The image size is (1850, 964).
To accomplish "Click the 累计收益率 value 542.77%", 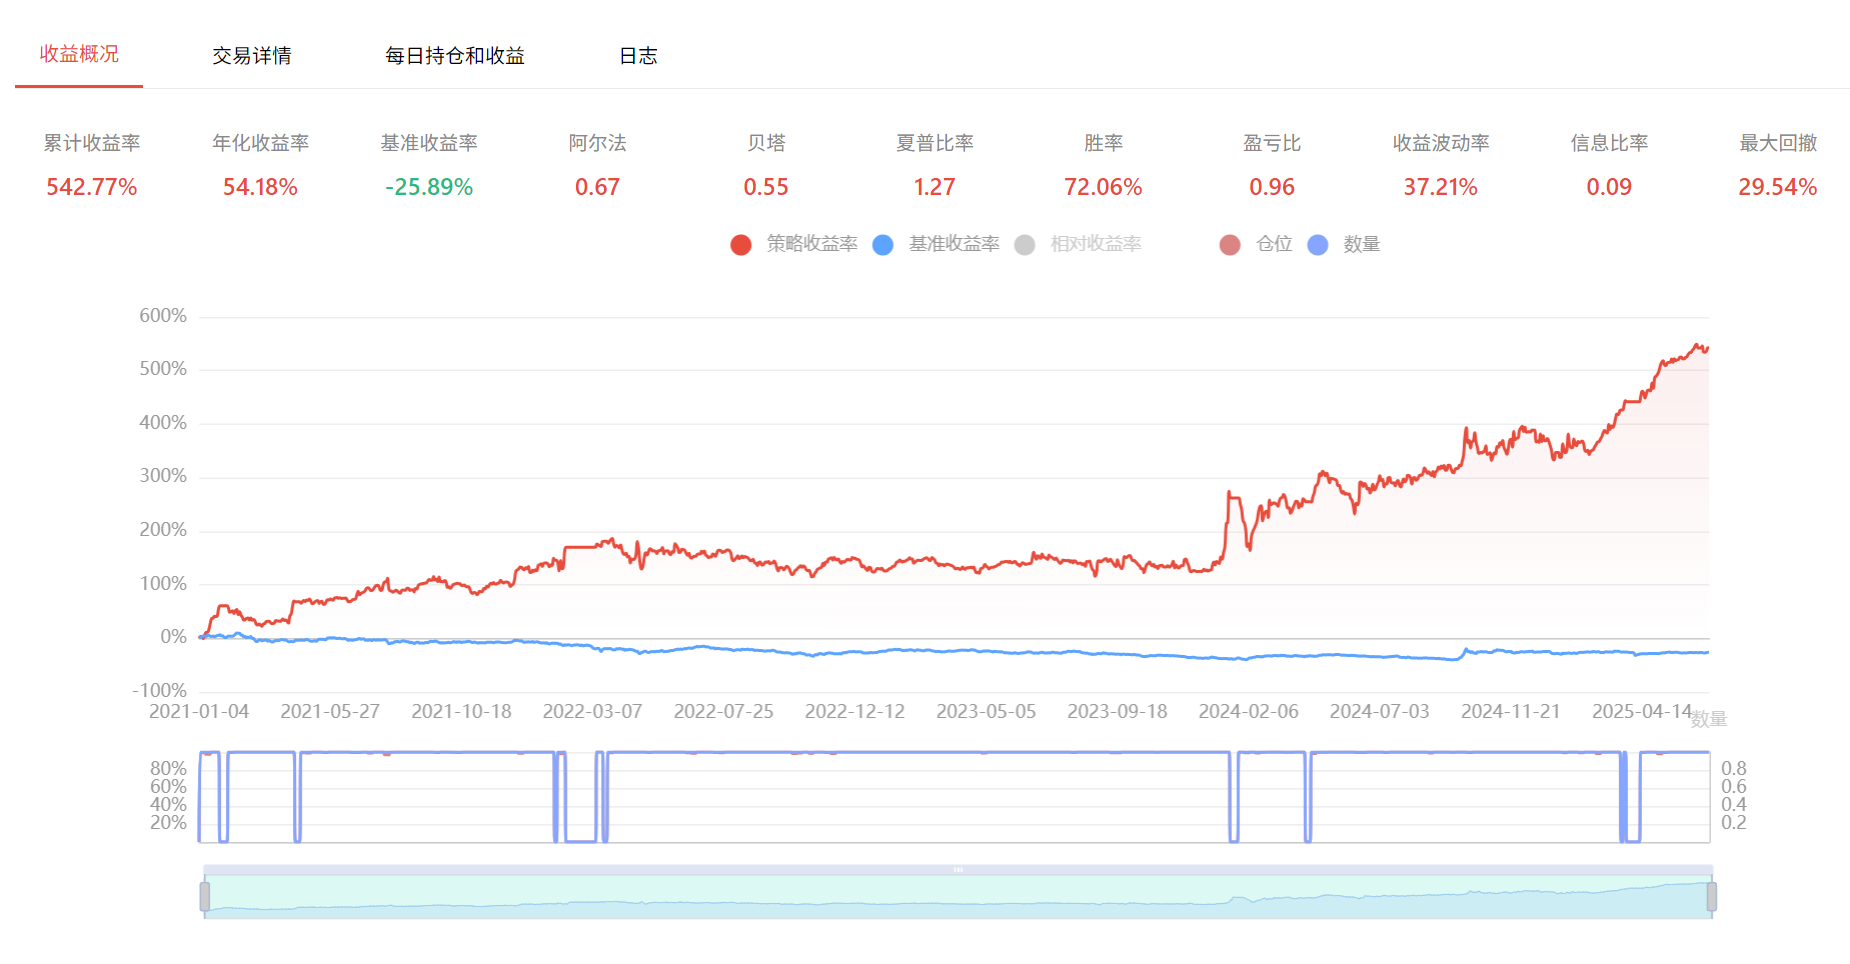I will pyautogui.click(x=91, y=187).
